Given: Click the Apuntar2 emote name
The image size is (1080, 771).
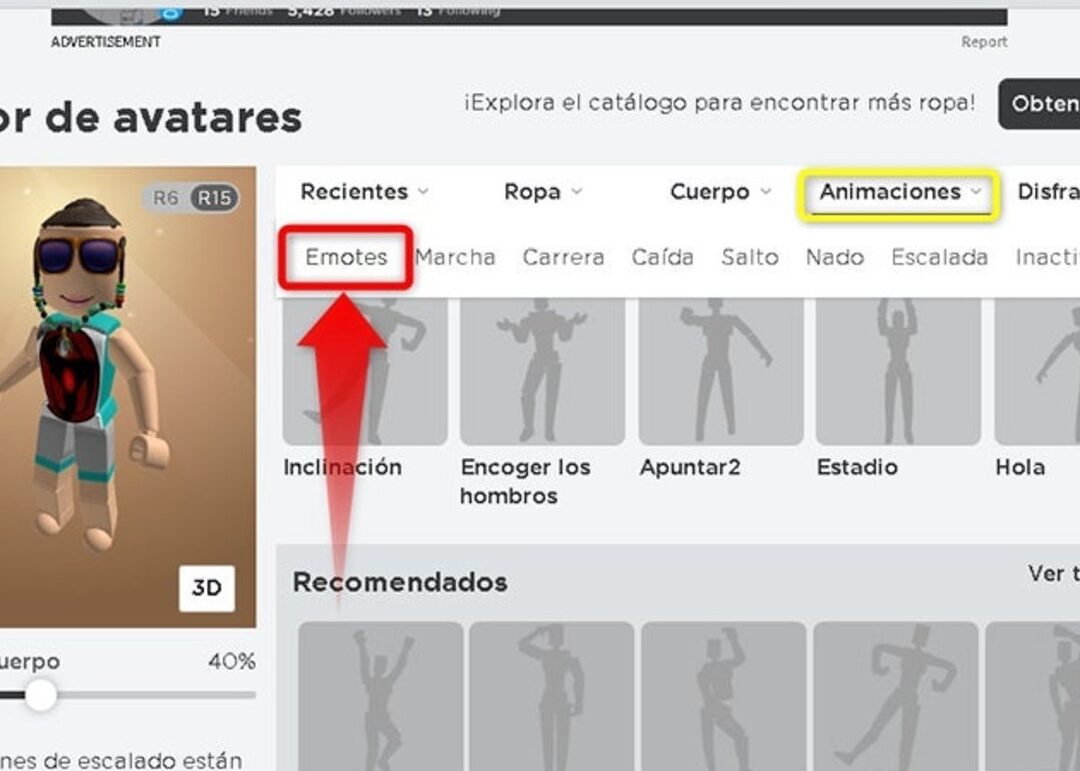Looking at the screenshot, I should pos(690,467).
